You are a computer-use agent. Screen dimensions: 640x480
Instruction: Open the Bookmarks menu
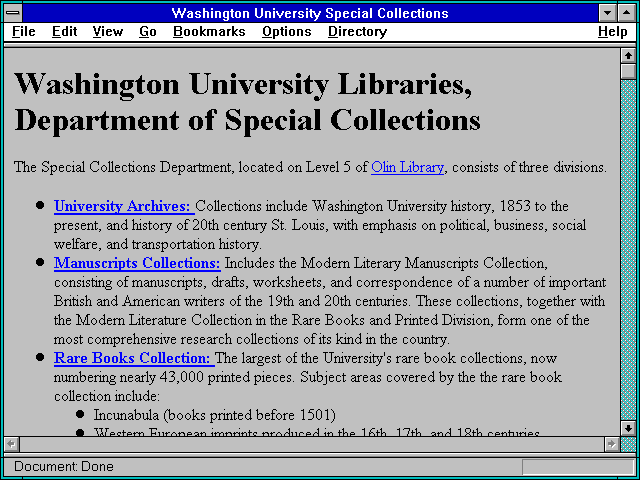coord(209,32)
